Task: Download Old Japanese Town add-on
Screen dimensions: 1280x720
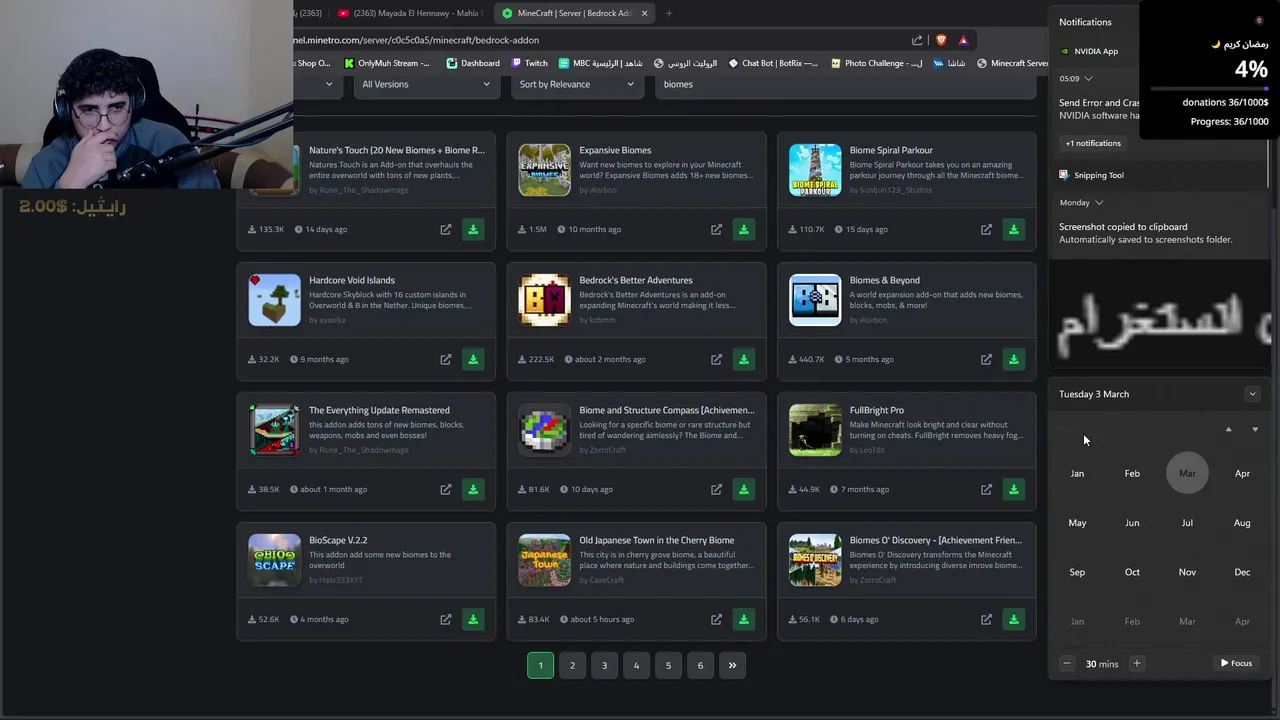Action: click(x=743, y=619)
